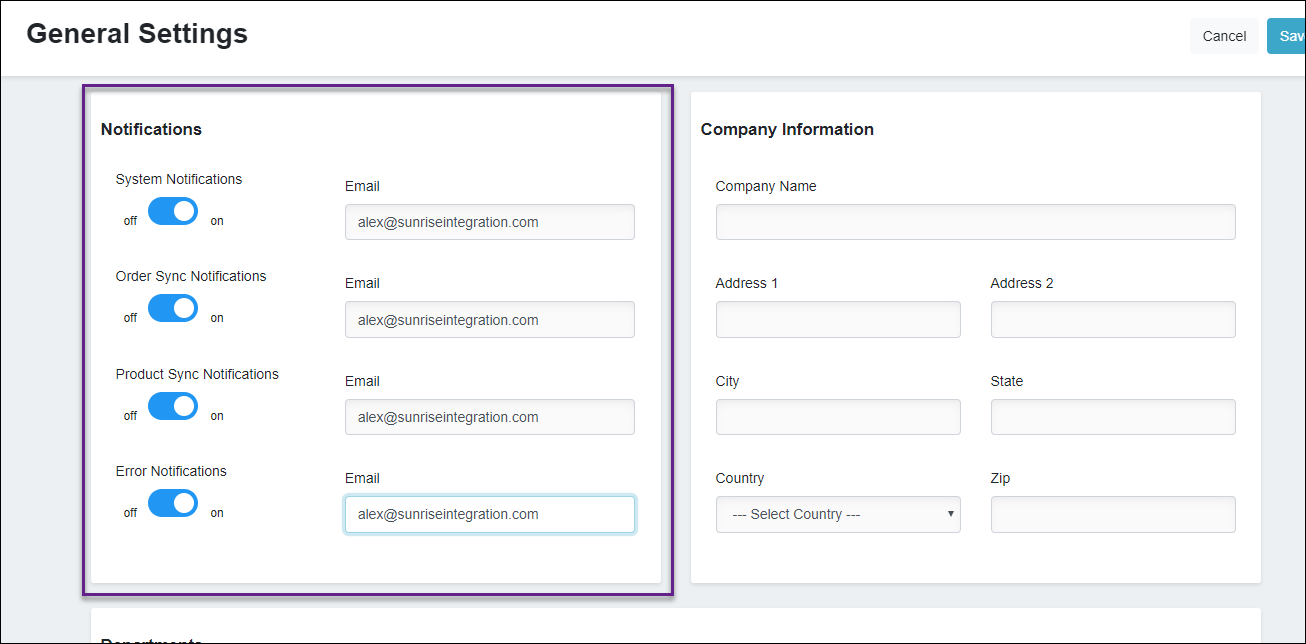Click the 'on' label beside Error Notifications toggle
1306x644 pixels.
click(217, 513)
